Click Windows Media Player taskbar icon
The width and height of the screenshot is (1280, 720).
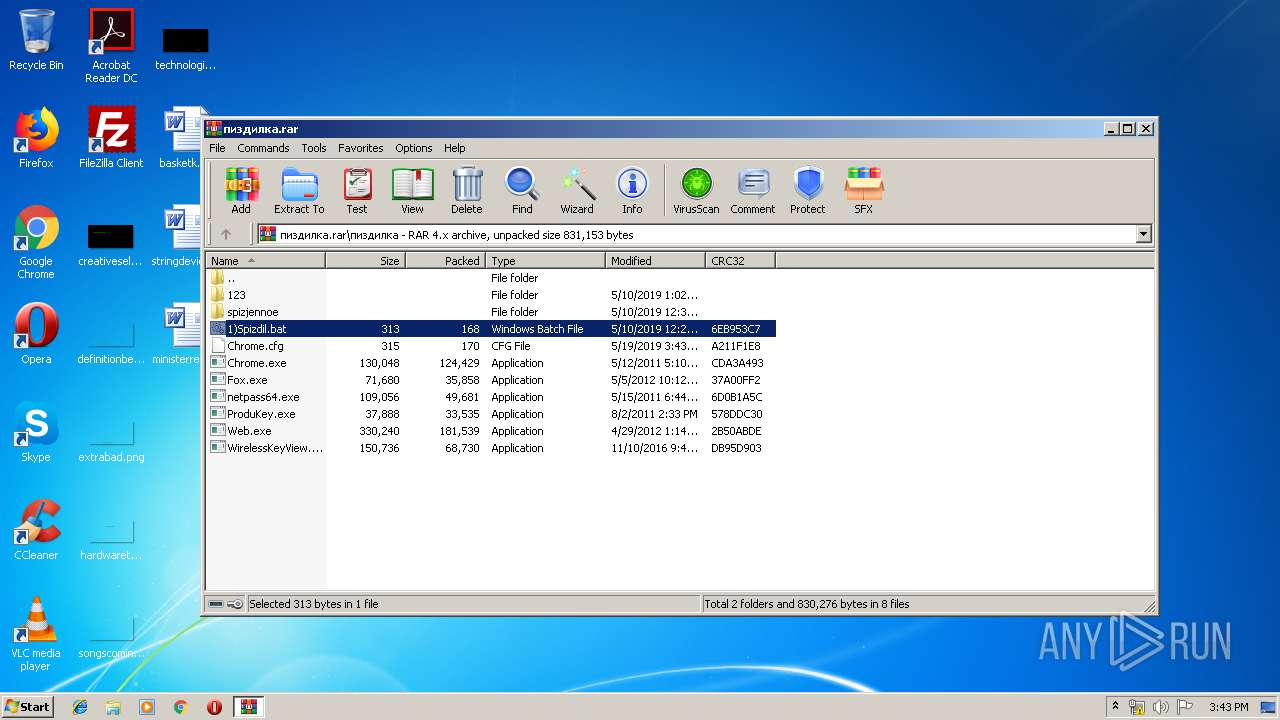coord(147,707)
